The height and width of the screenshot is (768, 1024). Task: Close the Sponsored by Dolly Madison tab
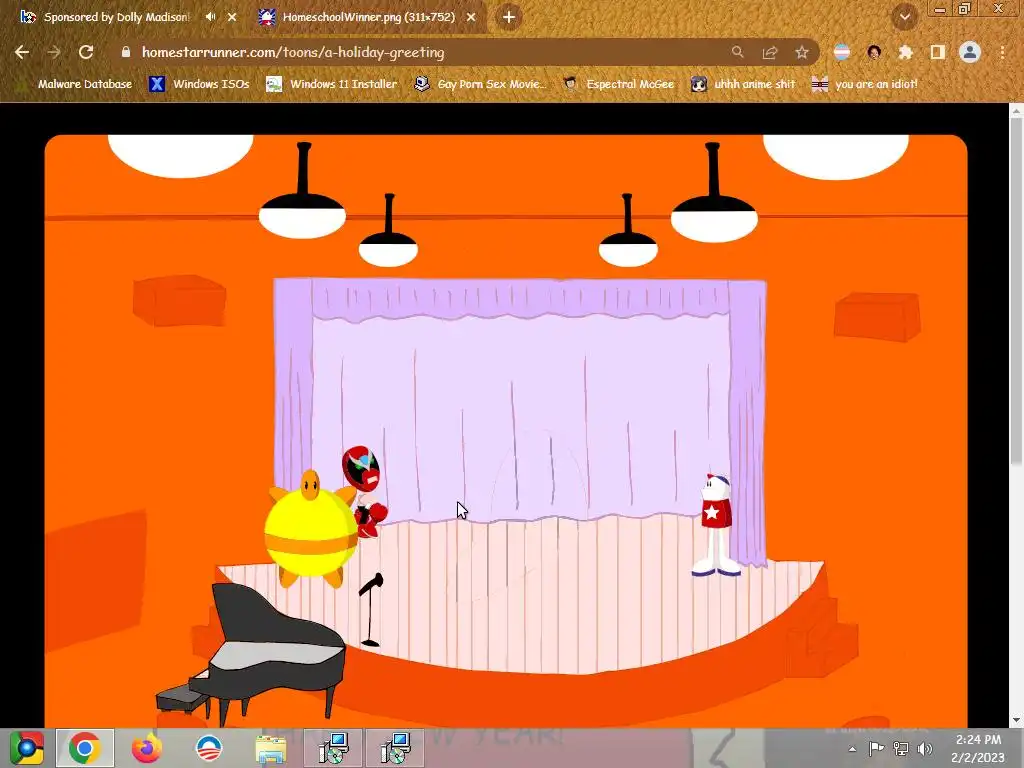[x=232, y=17]
